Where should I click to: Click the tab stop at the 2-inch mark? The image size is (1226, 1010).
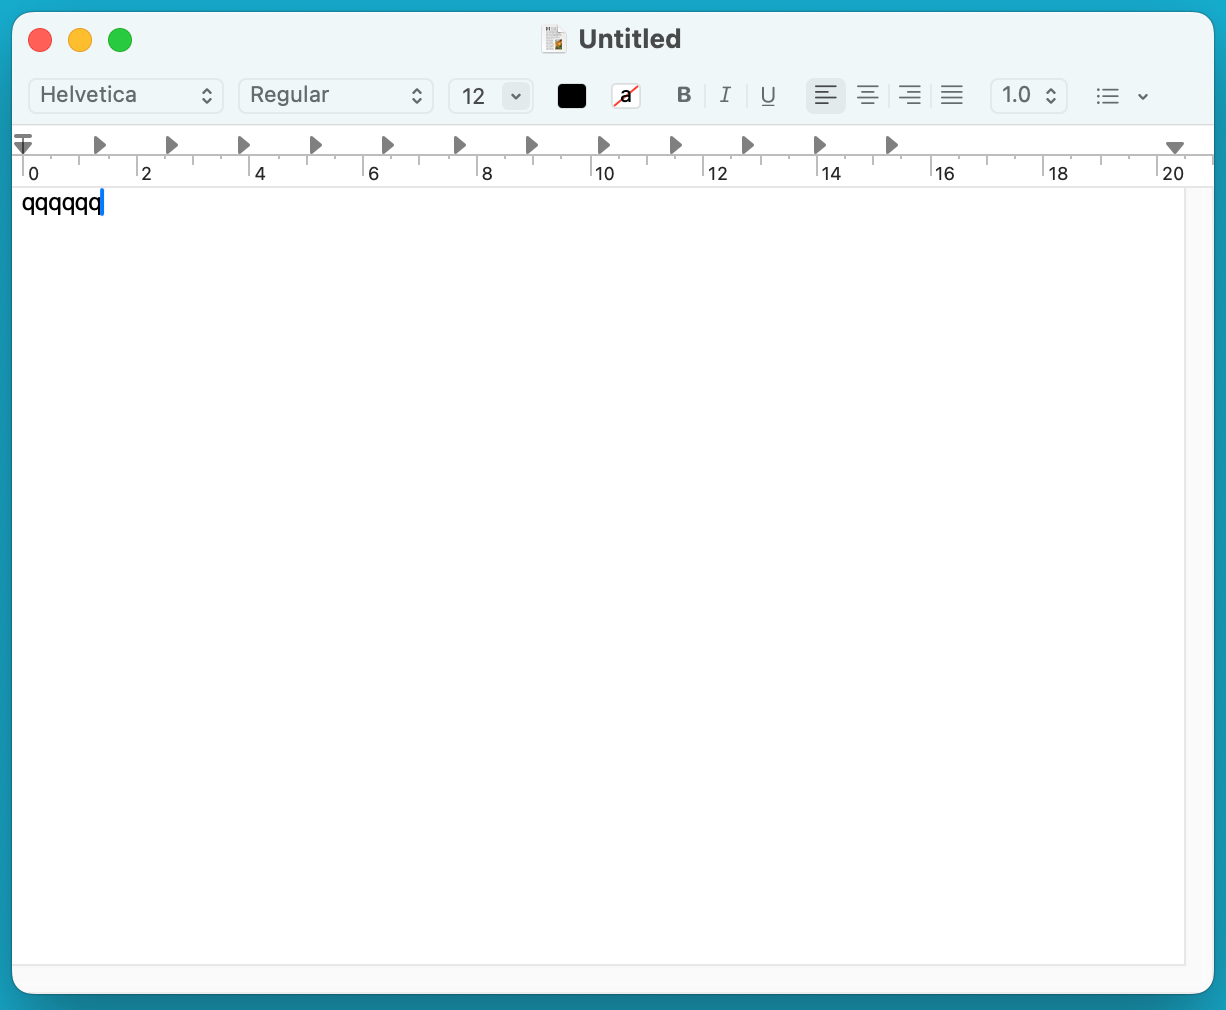click(x=170, y=144)
